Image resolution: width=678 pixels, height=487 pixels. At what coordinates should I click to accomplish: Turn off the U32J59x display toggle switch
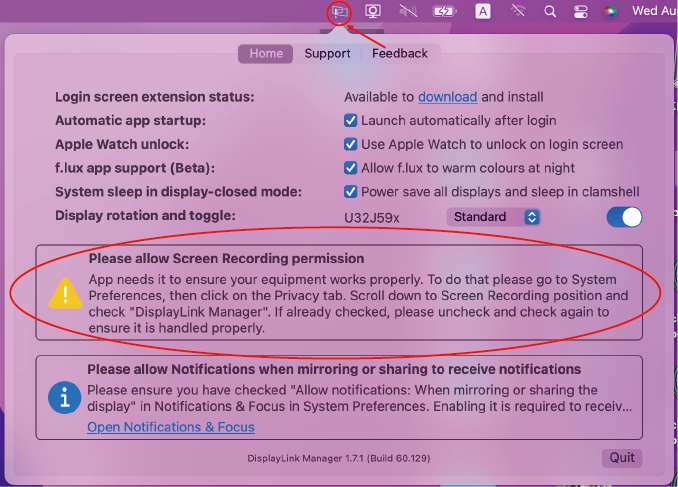pos(624,217)
